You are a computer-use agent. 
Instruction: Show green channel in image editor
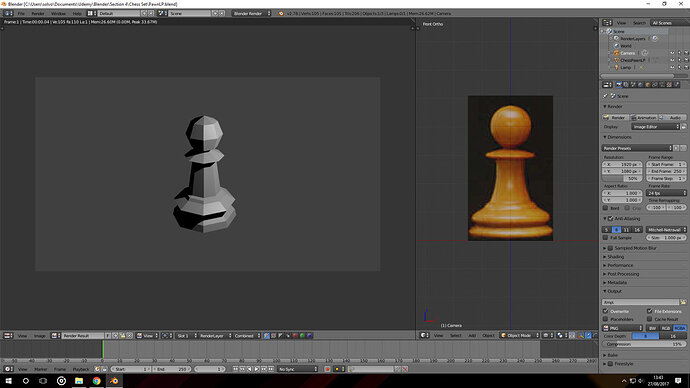[302, 336]
